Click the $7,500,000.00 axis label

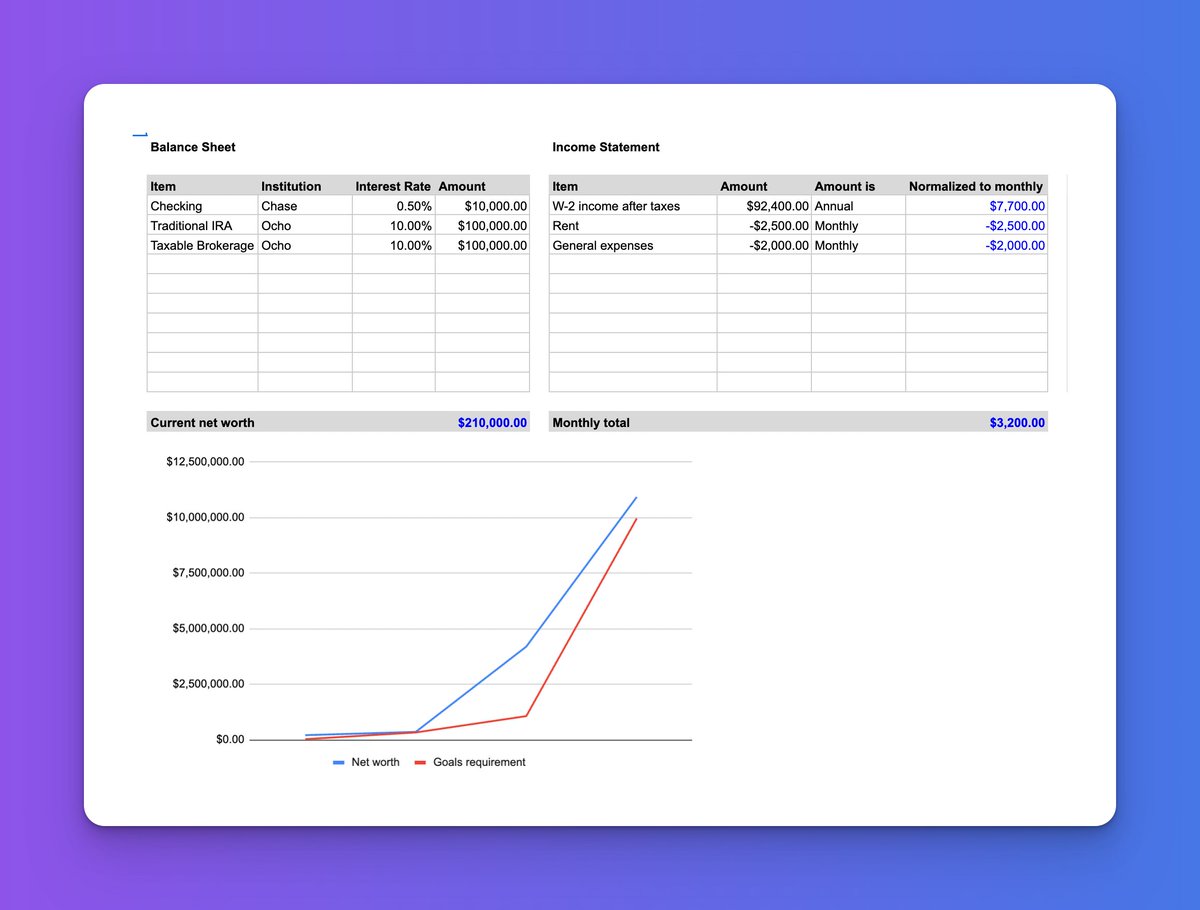[209, 573]
